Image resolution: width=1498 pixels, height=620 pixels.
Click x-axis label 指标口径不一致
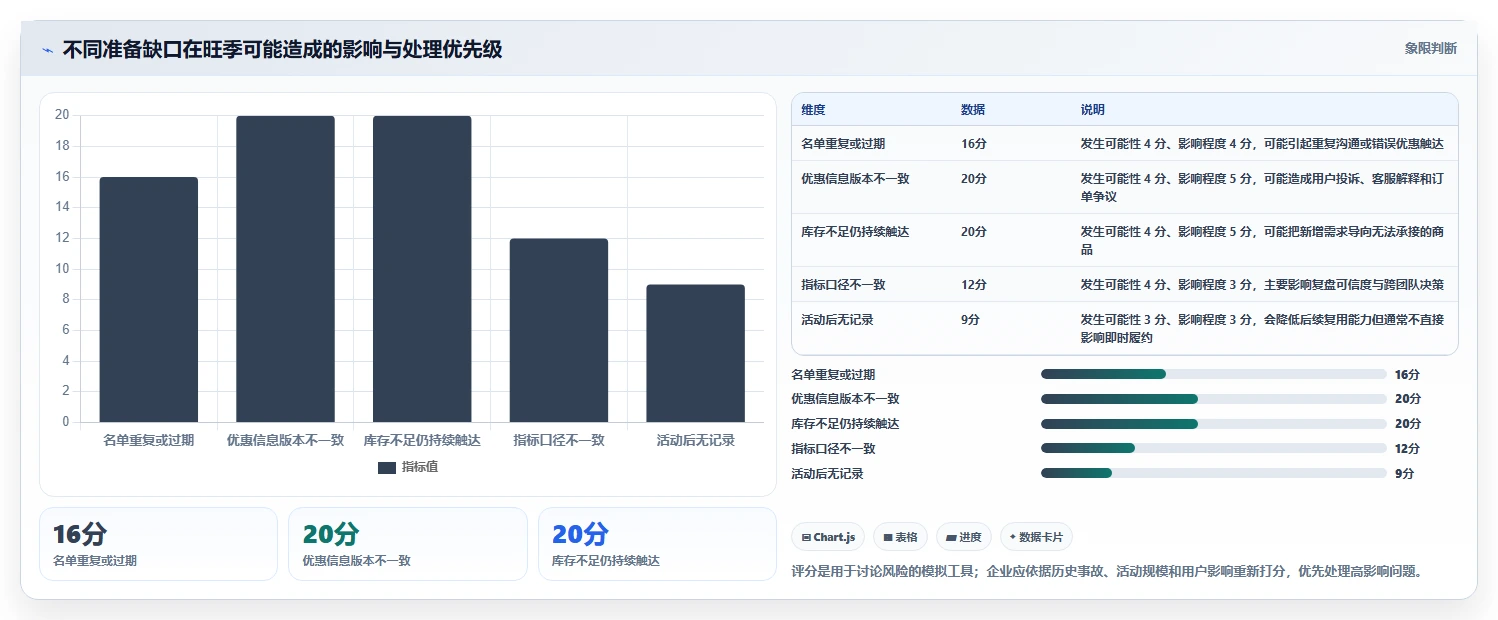[x=559, y=440]
